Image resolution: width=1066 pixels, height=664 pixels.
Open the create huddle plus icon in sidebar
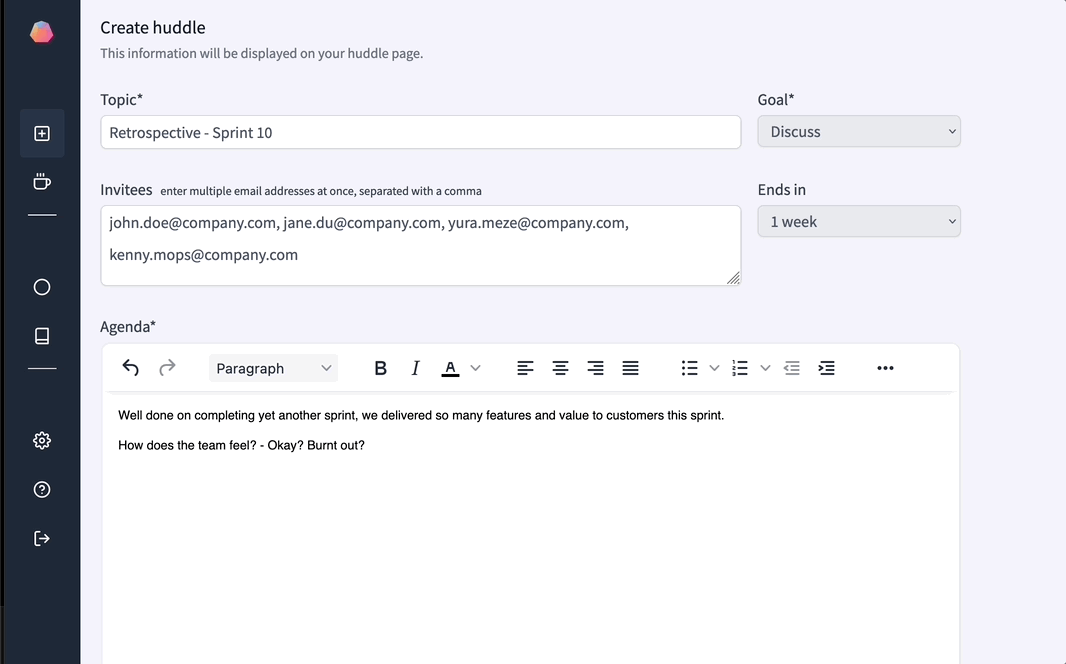tap(42, 133)
